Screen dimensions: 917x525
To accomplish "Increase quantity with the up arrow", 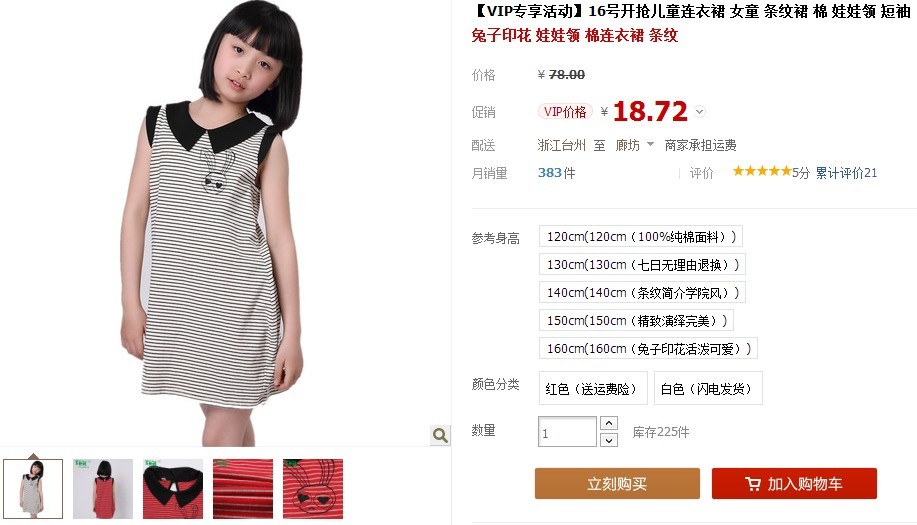I will (609, 423).
